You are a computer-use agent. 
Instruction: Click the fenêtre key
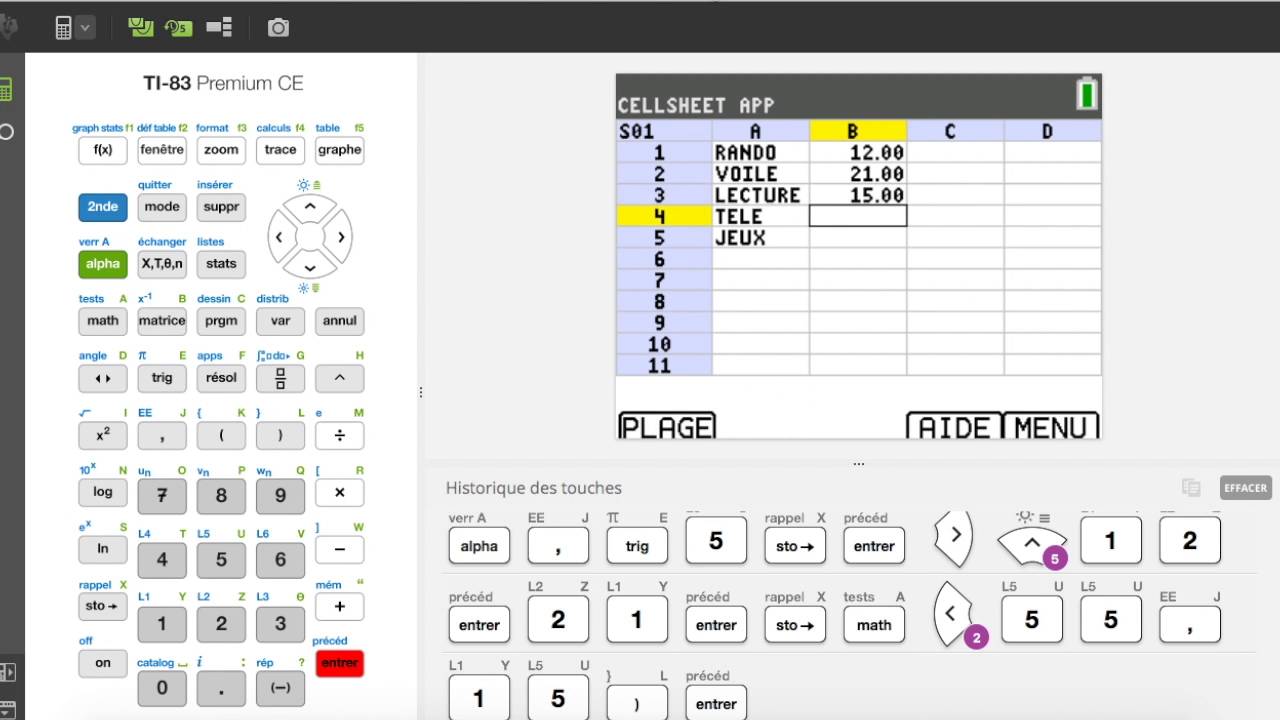coord(162,150)
